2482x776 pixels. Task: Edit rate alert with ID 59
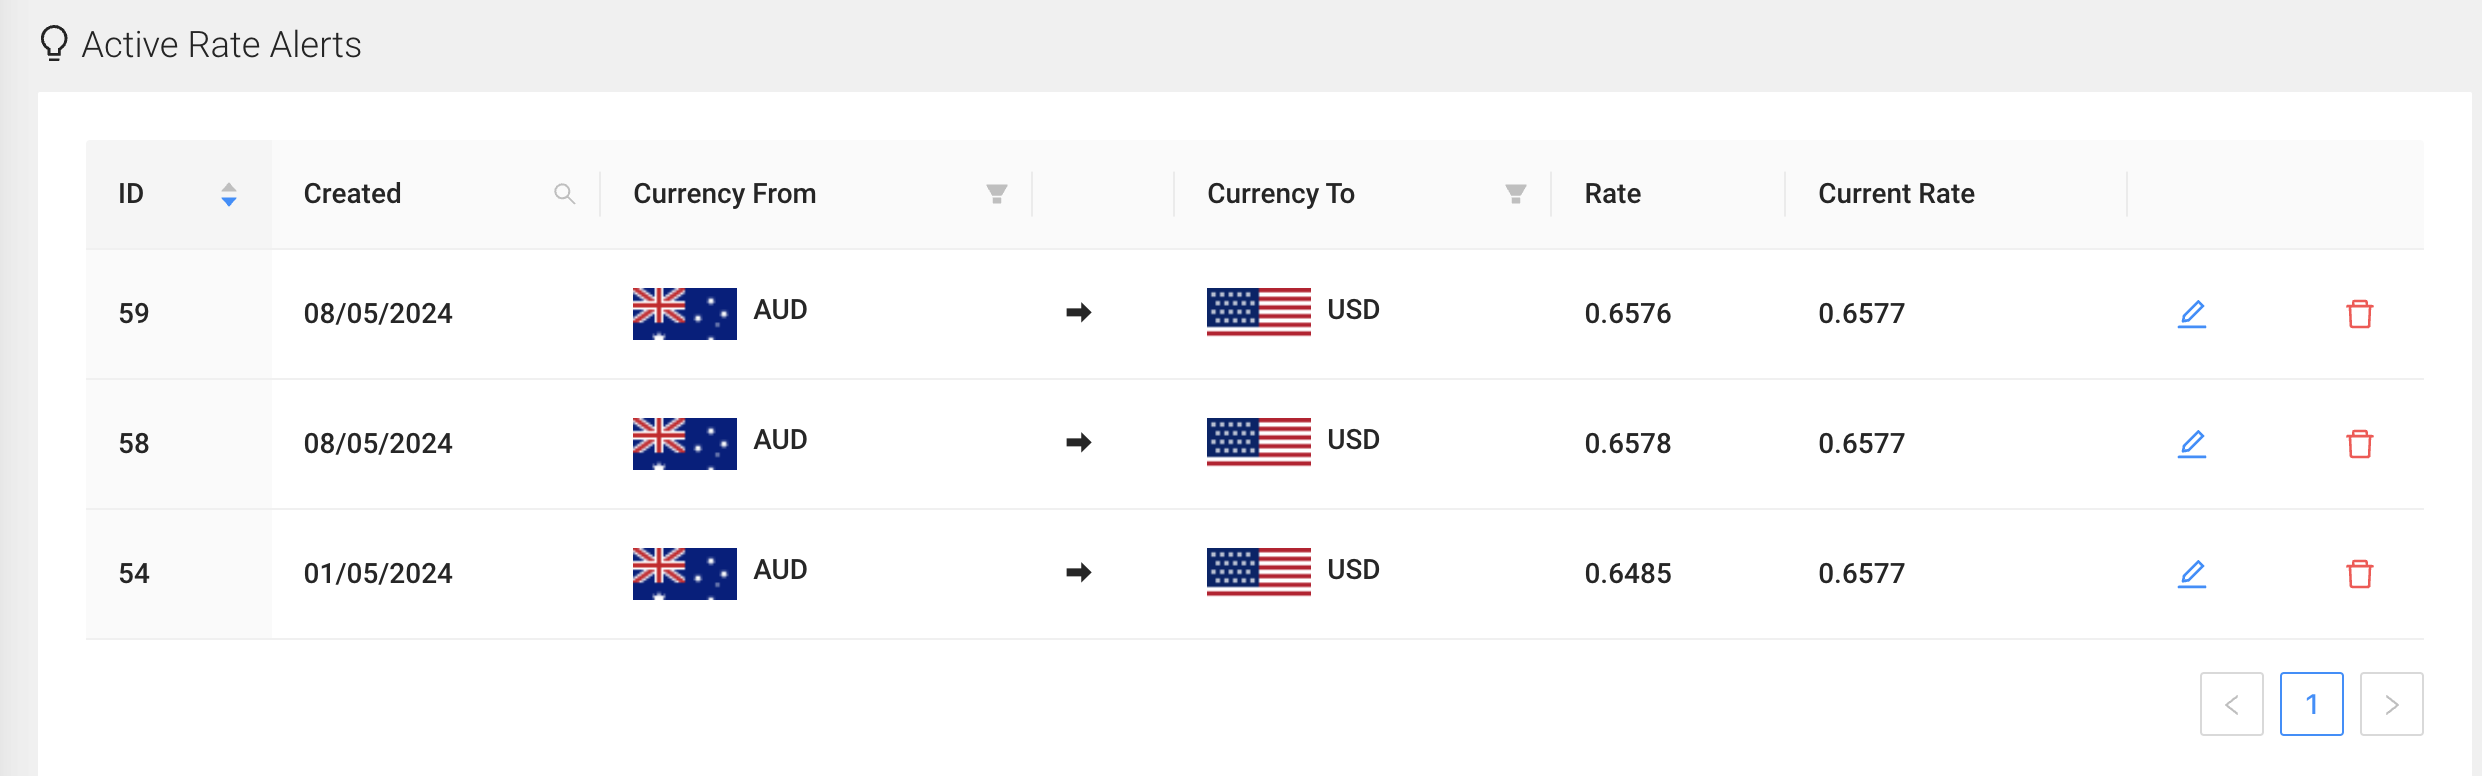tap(2191, 314)
